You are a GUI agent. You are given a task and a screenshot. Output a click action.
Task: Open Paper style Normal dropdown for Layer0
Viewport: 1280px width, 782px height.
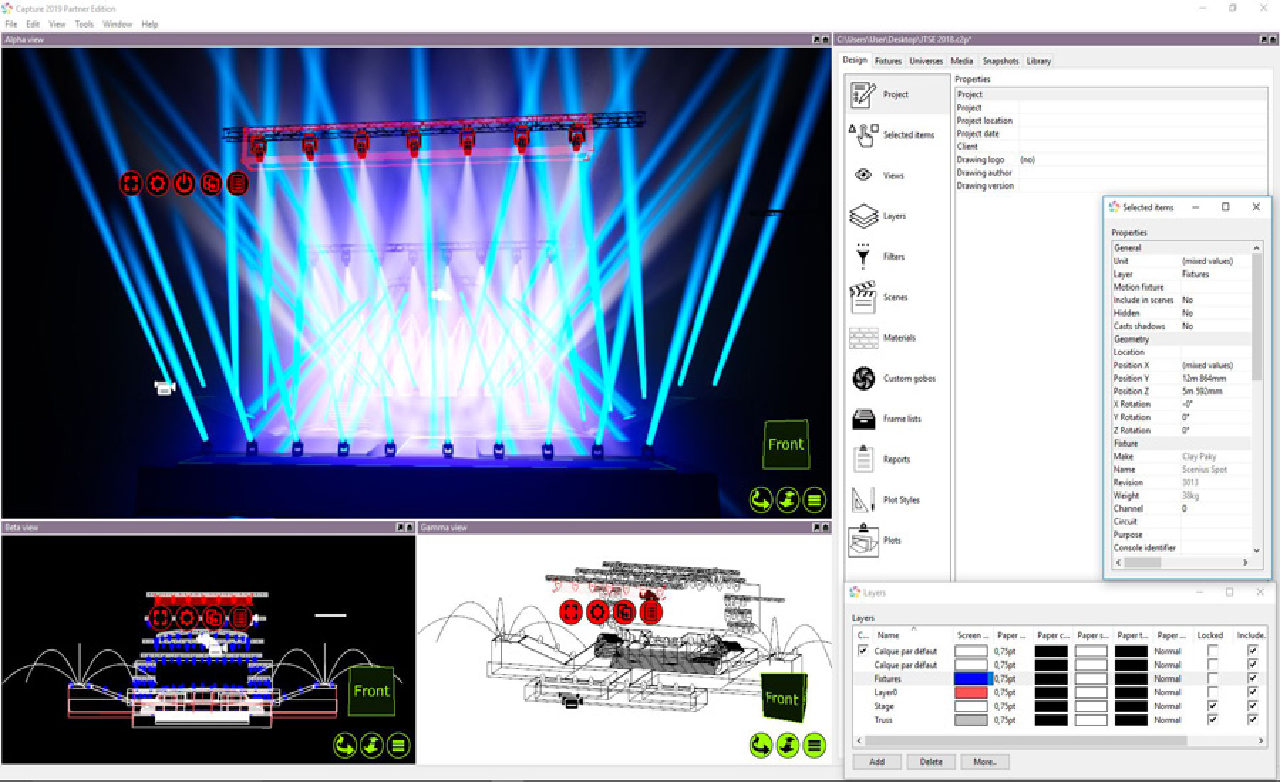tap(1171, 692)
